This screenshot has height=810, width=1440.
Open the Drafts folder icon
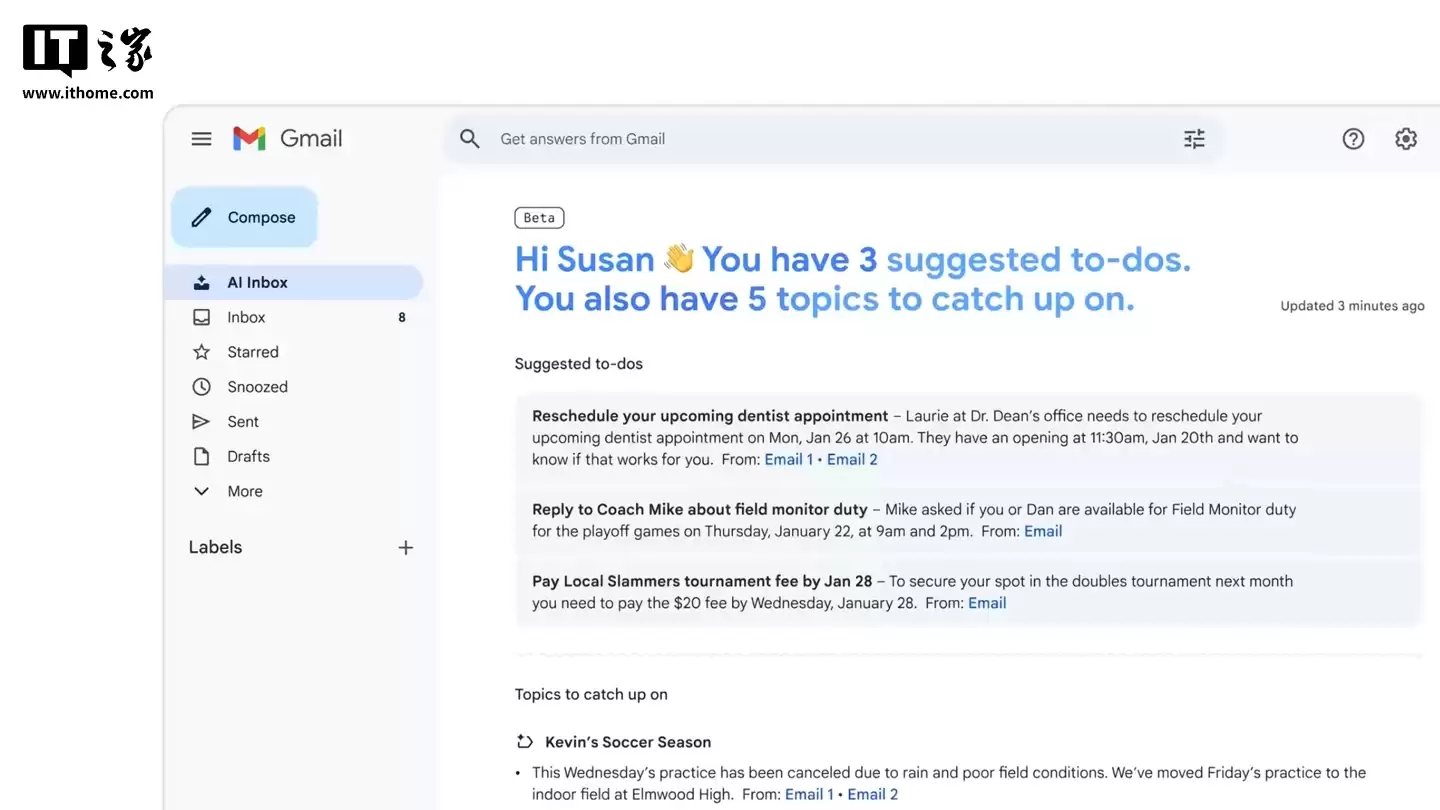203,456
